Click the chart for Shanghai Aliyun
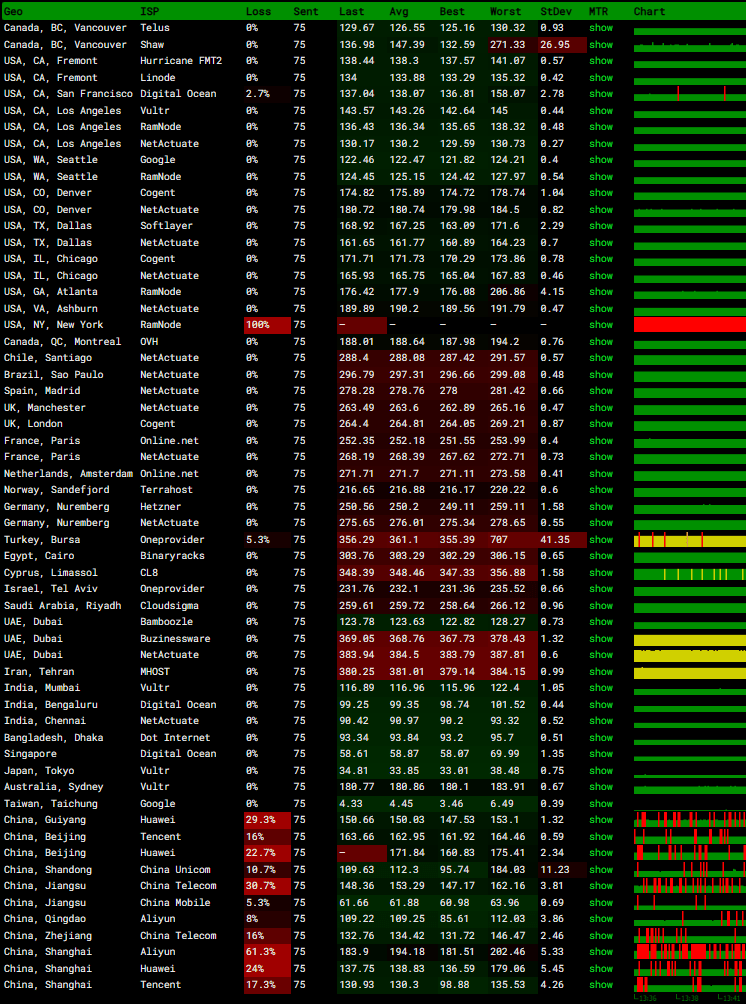 pyautogui.click(x=690, y=951)
